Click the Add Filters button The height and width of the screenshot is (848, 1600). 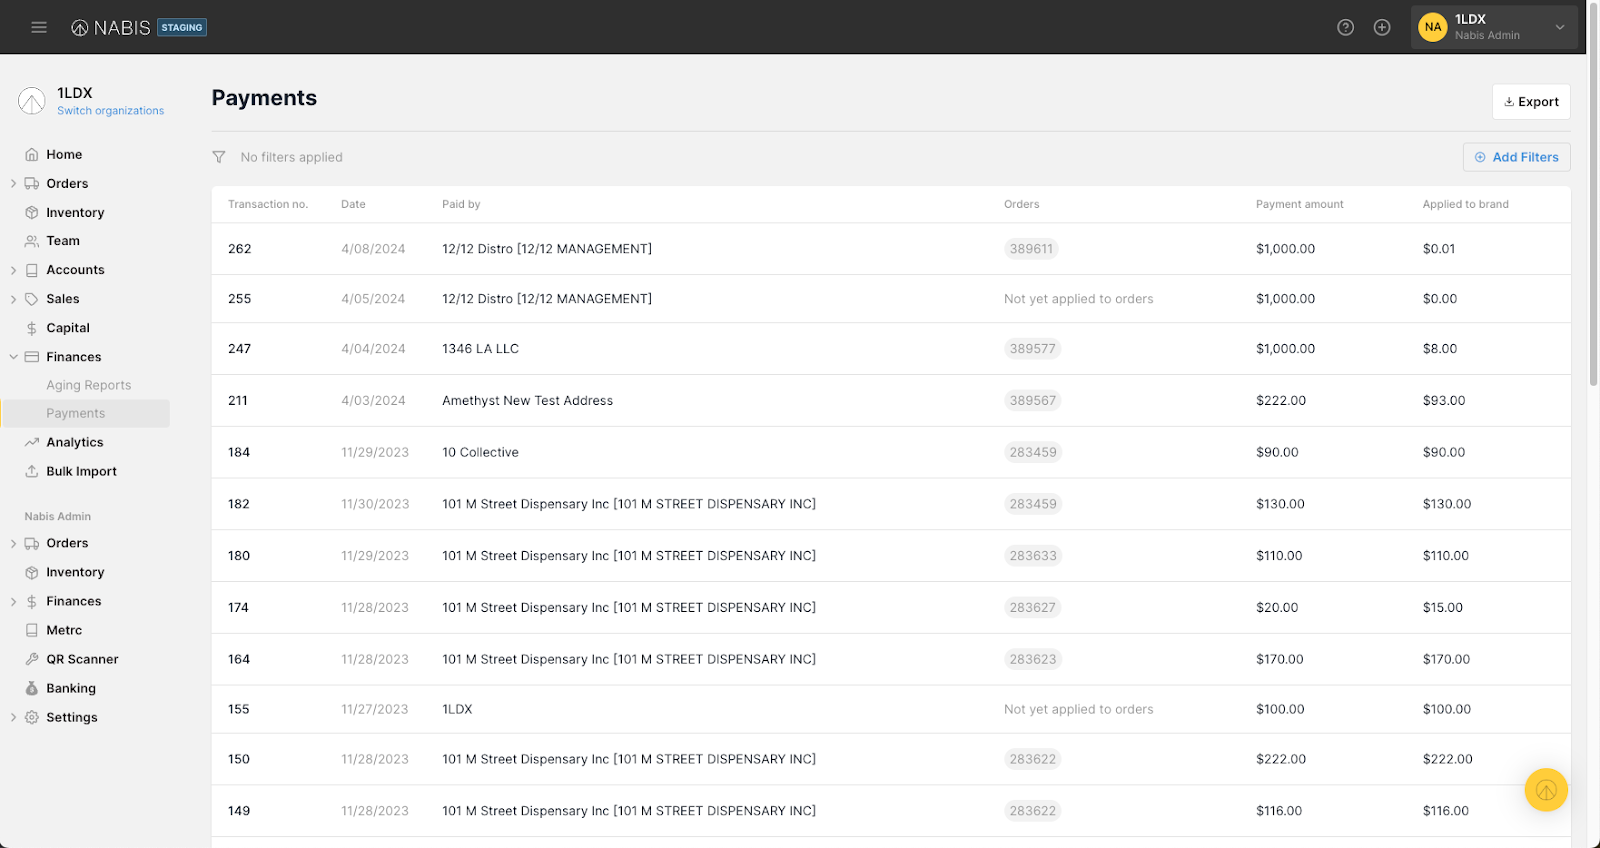(1516, 157)
